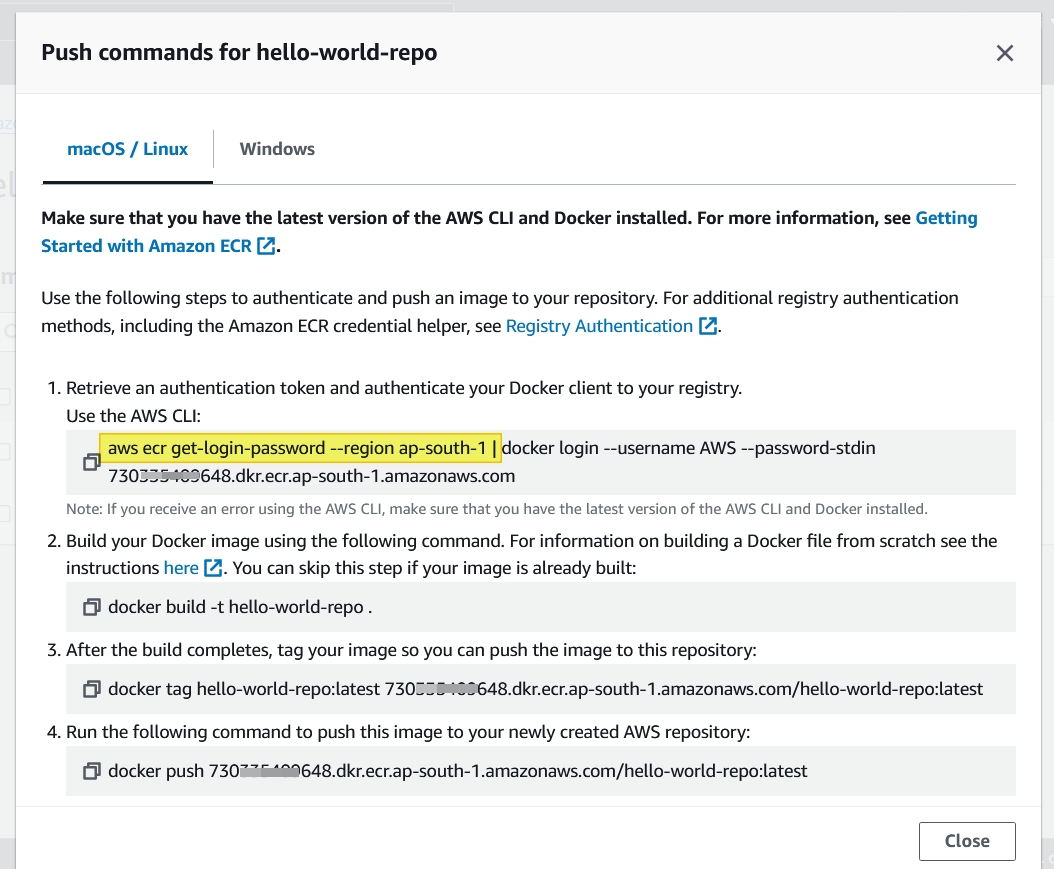Select the docker tag hello-world-repo:latest command text
Image resolution: width=1054 pixels, height=869 pixels.
(545, 689)
